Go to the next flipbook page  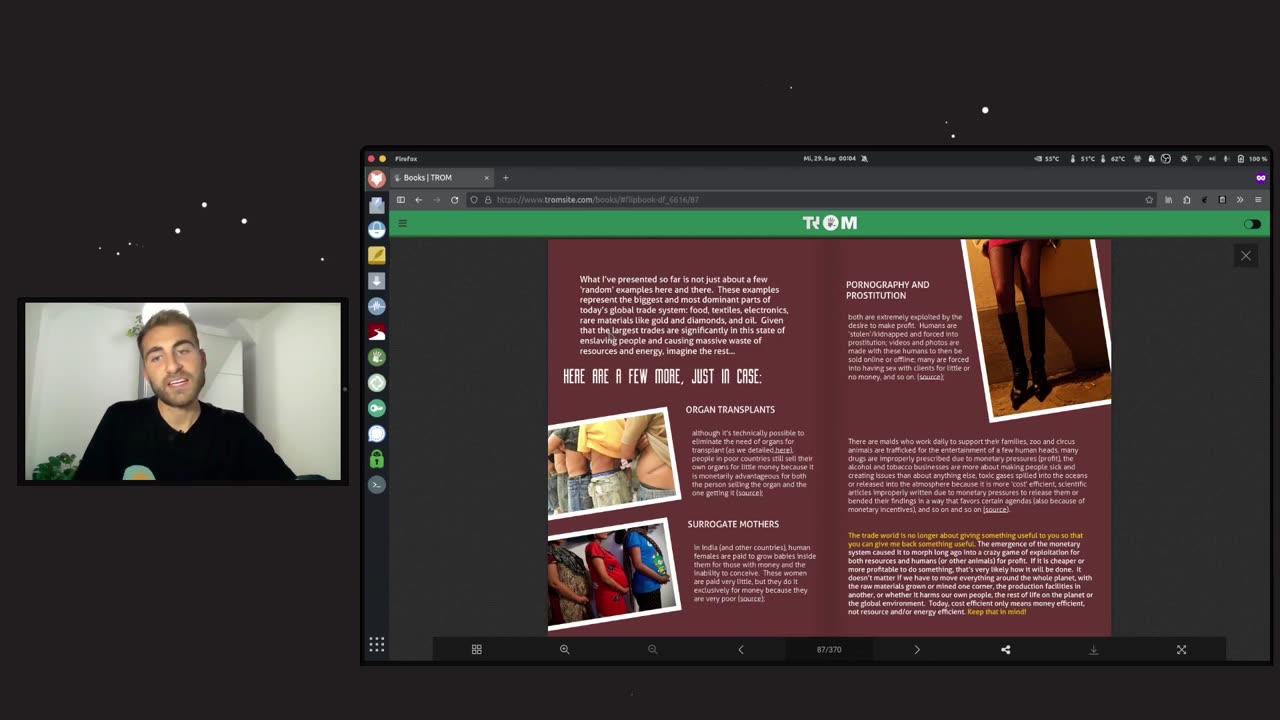pos(917,650)
